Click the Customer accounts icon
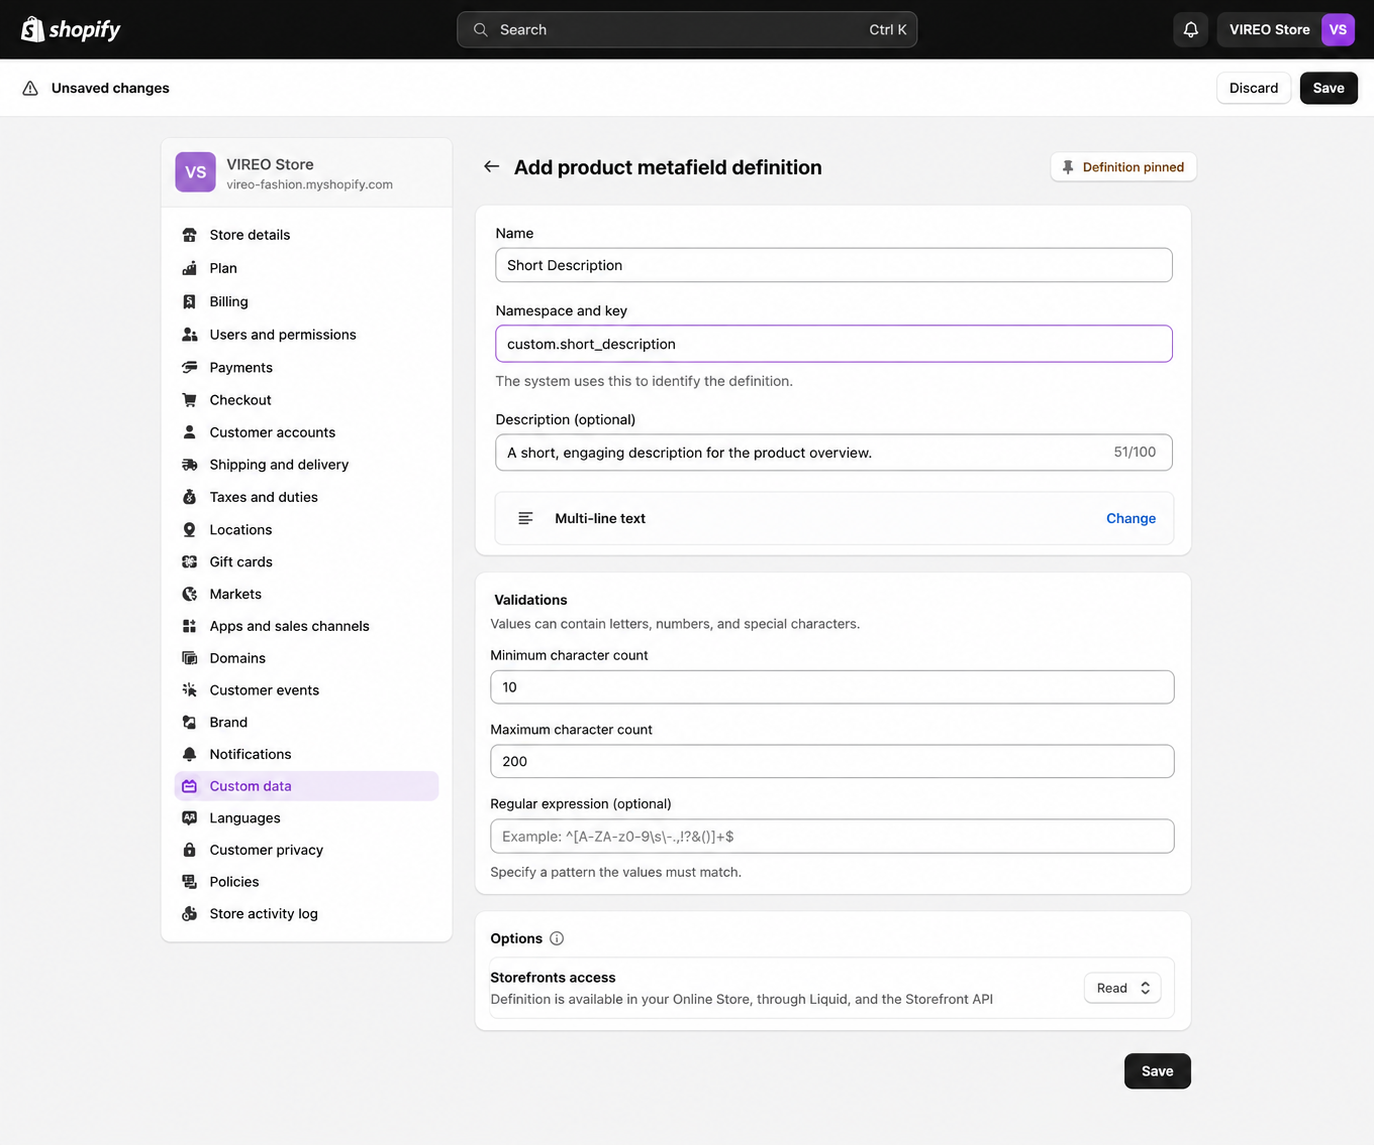The image size is (1374, 1145). coord(189,432)
